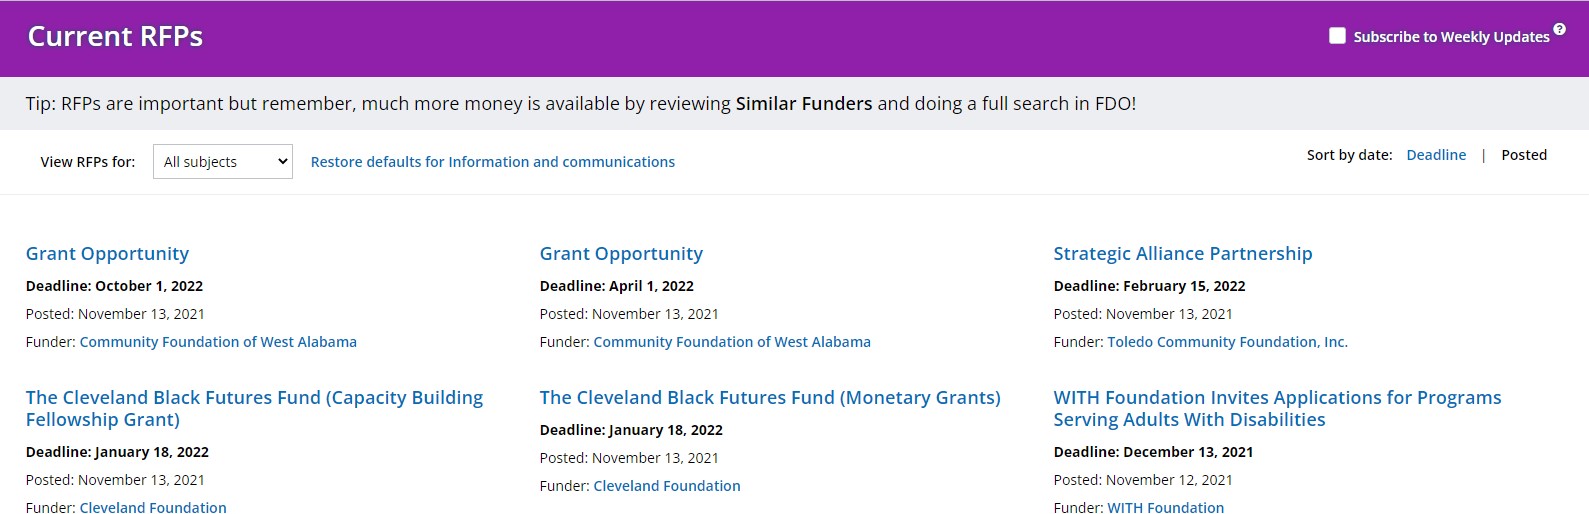Visit WITH Foundation funder page
The width and height of the screenshot is (1589, 514).
pos(1165,507)
